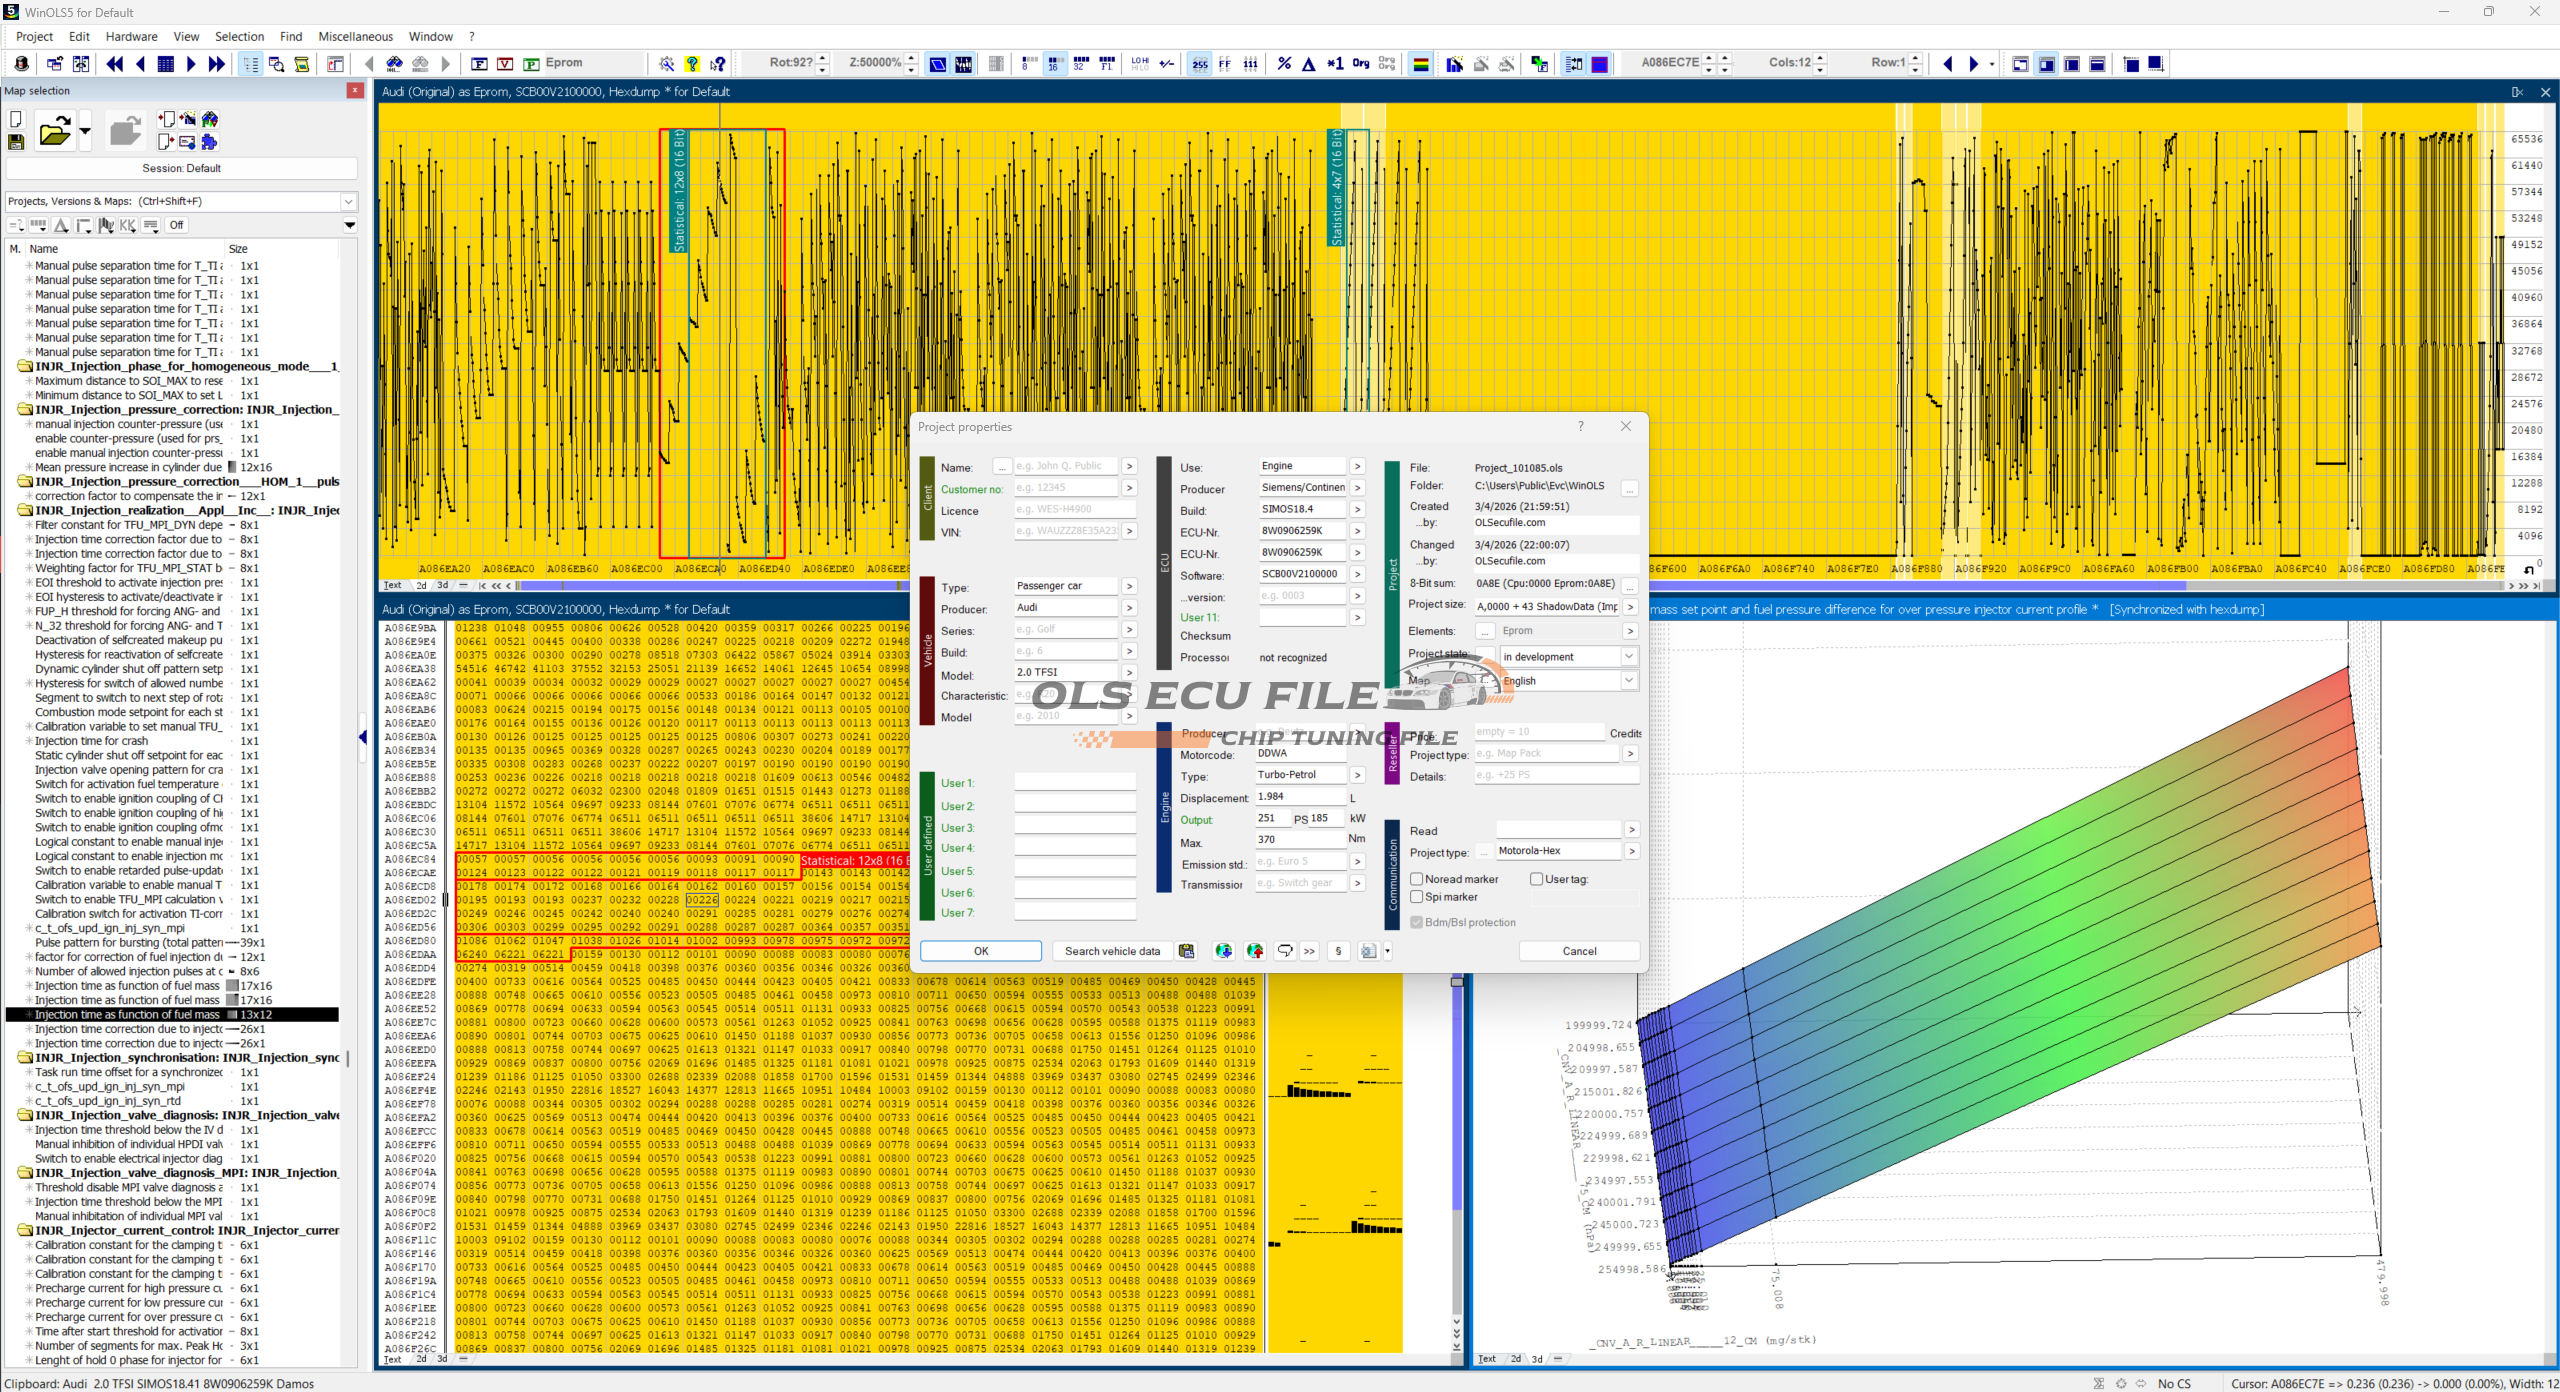Viewport: 2560px width, 1392px height.
Task: Click the hexdump horizontal scrollbar
Action: pyautogui.click(x=700, y=586)
